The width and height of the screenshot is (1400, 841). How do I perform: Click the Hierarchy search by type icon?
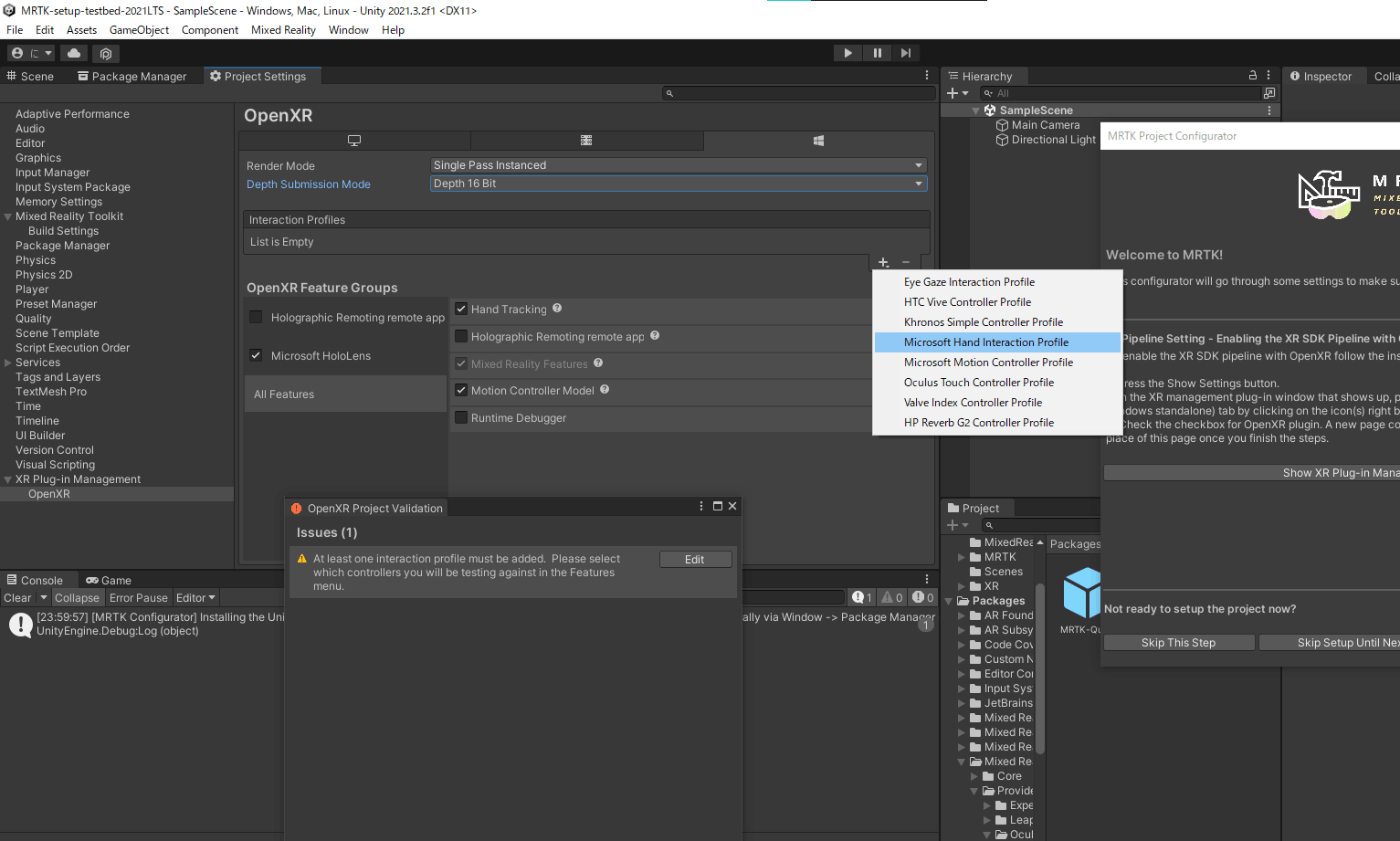(x=1270, y=93)
